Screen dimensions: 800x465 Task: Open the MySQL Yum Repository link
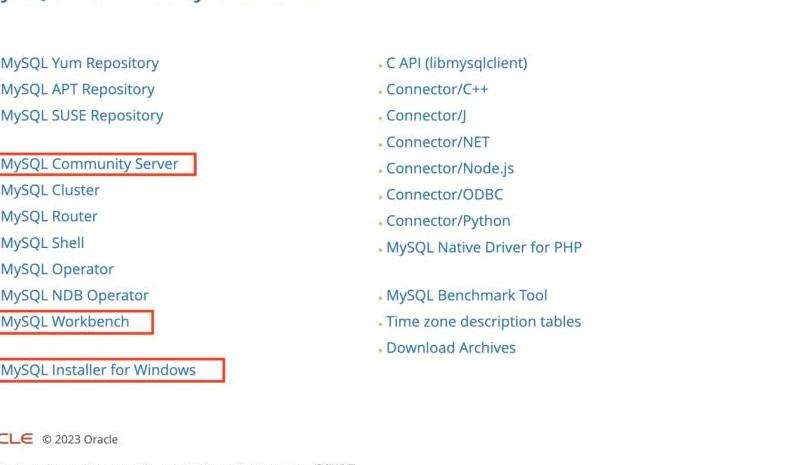[x=80, y=63]
